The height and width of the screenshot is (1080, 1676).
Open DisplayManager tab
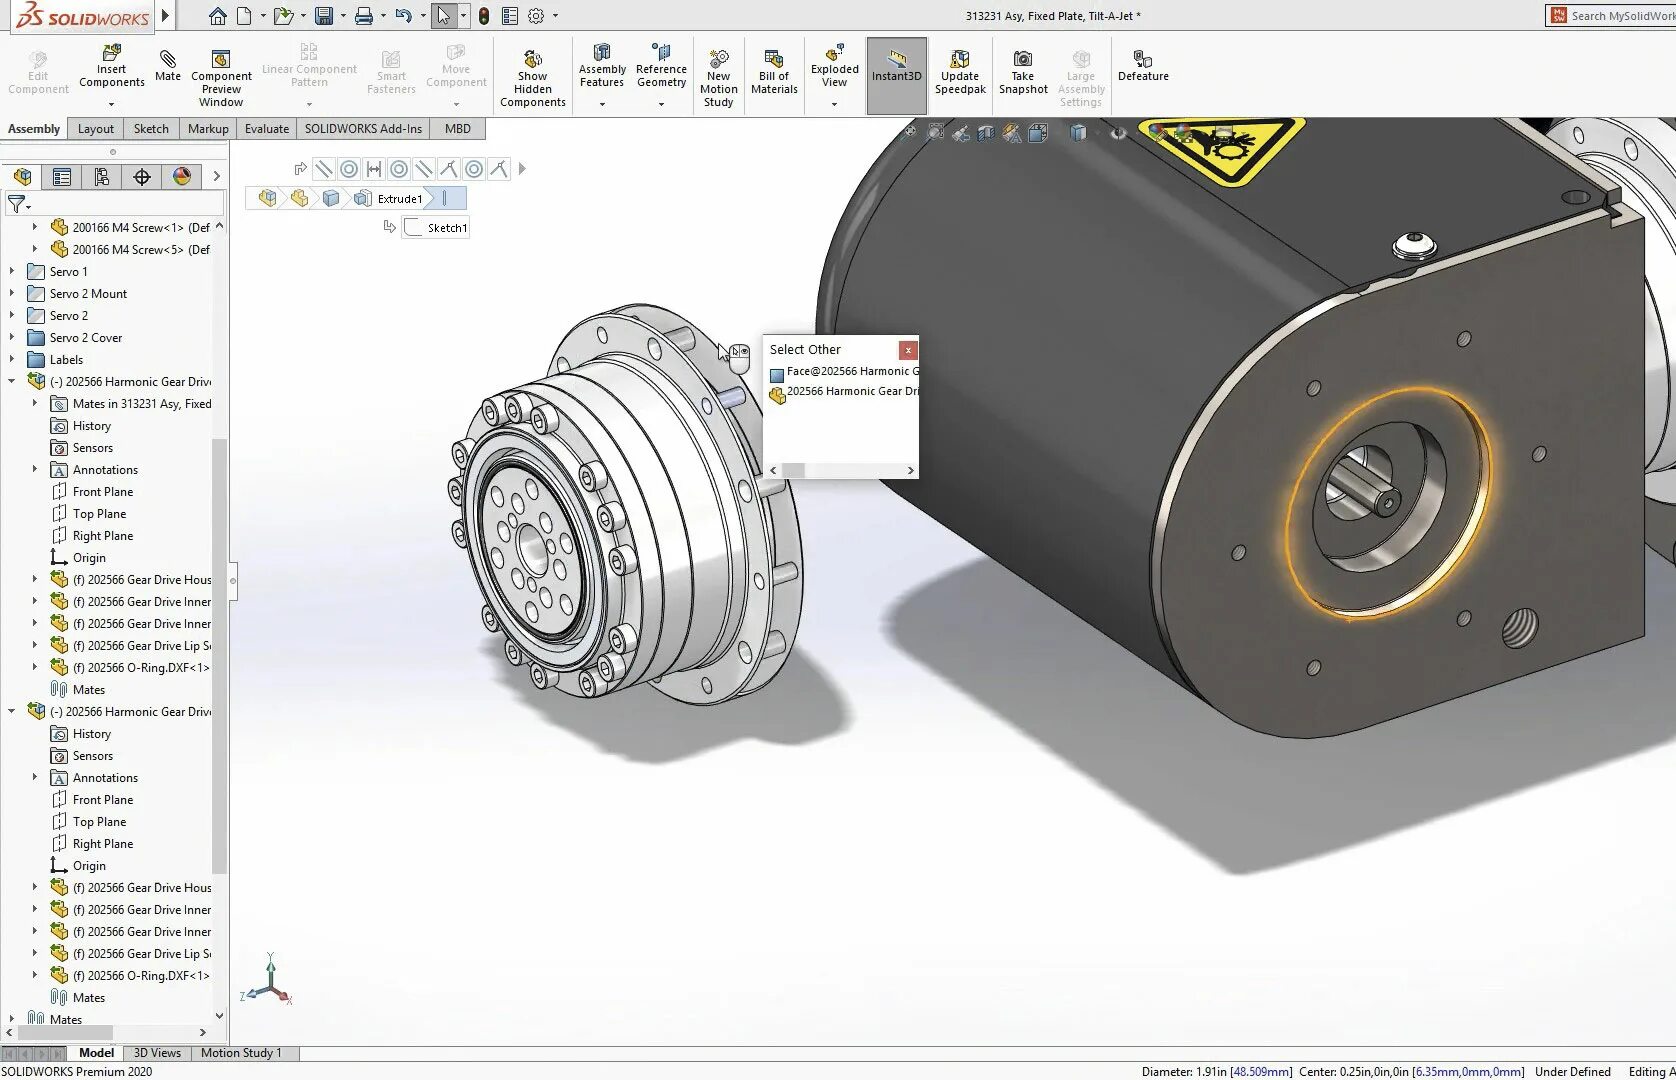point(182,177)
